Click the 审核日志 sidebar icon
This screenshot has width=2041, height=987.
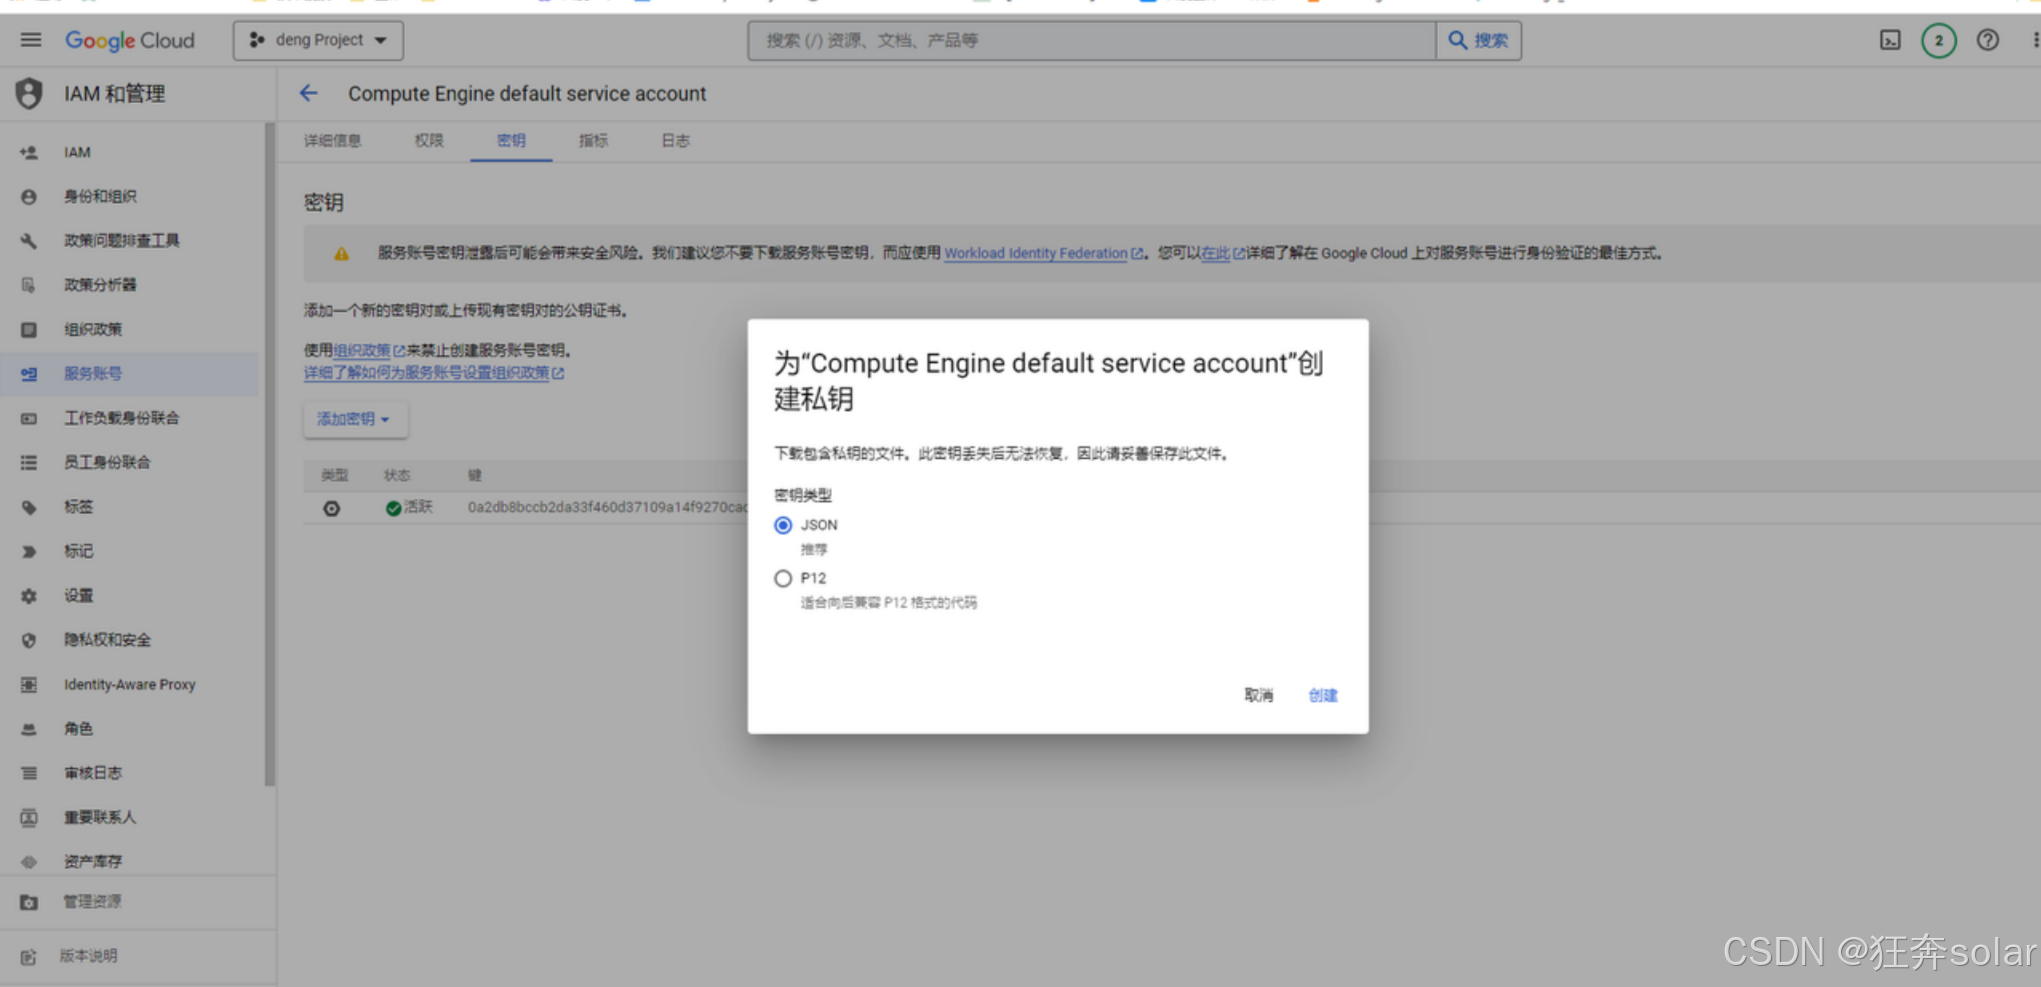click(x=29, y=773)
